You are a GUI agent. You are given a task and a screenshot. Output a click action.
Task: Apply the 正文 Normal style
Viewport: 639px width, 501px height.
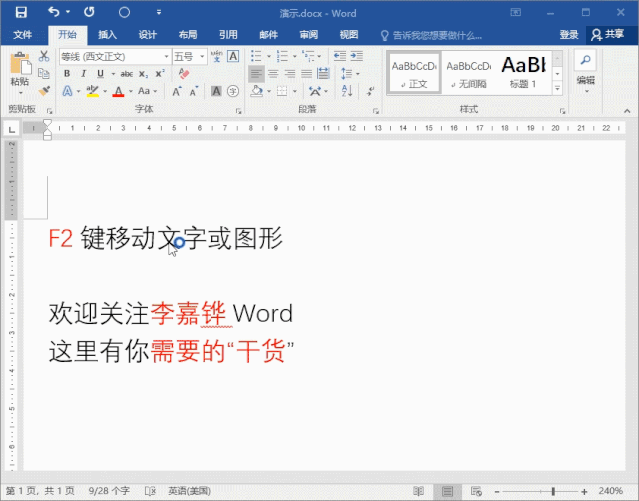click(x=414, y=73)
